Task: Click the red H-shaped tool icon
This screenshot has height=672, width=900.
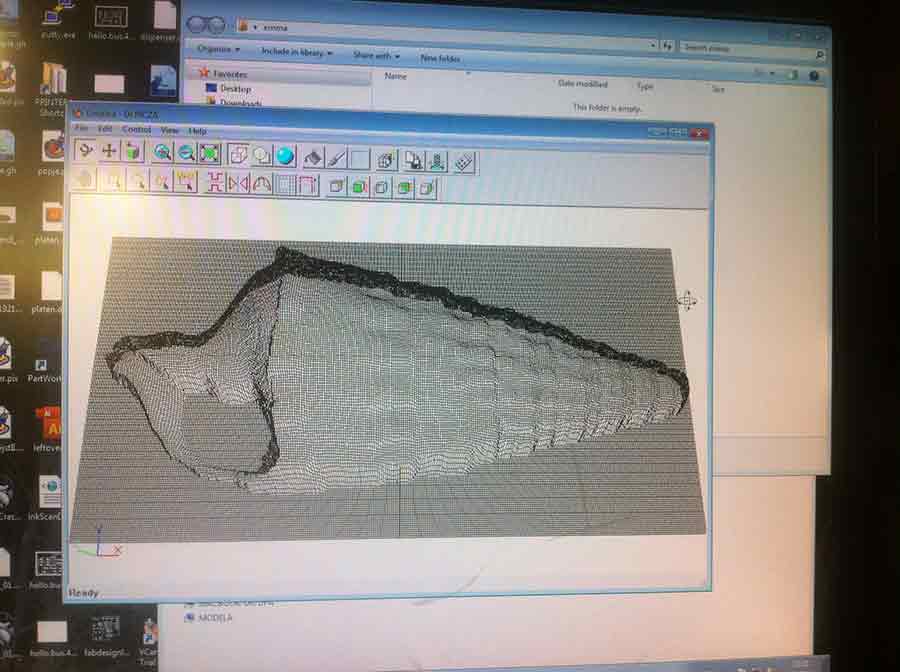Action: pyautogui.click(x=215, y=182)
